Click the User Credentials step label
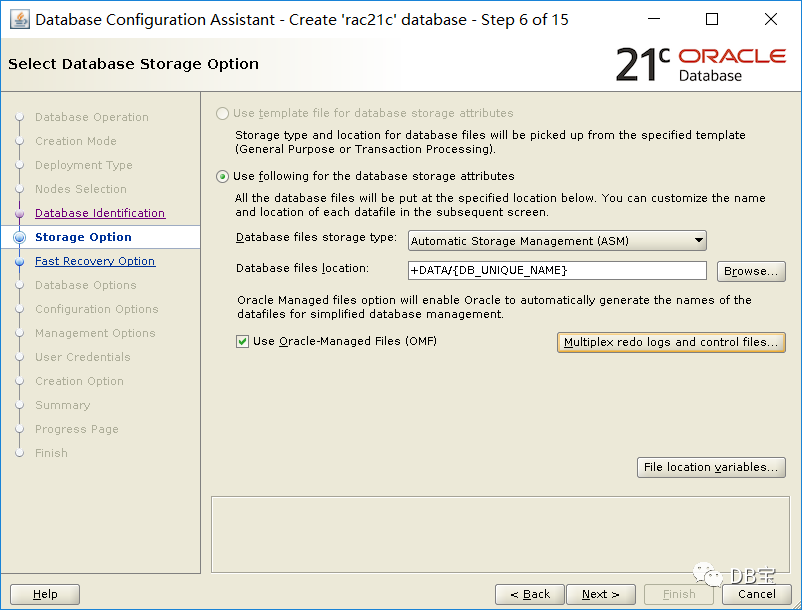The height and width of the screenshot is (610, 802). (x=83, y=357)
